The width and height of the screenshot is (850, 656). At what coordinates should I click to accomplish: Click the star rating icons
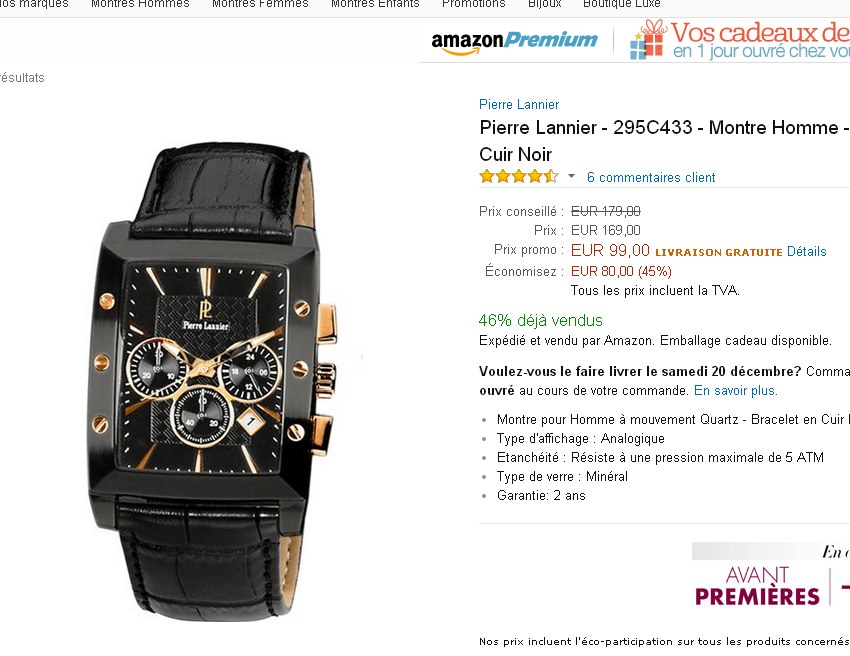click(518, 177)
